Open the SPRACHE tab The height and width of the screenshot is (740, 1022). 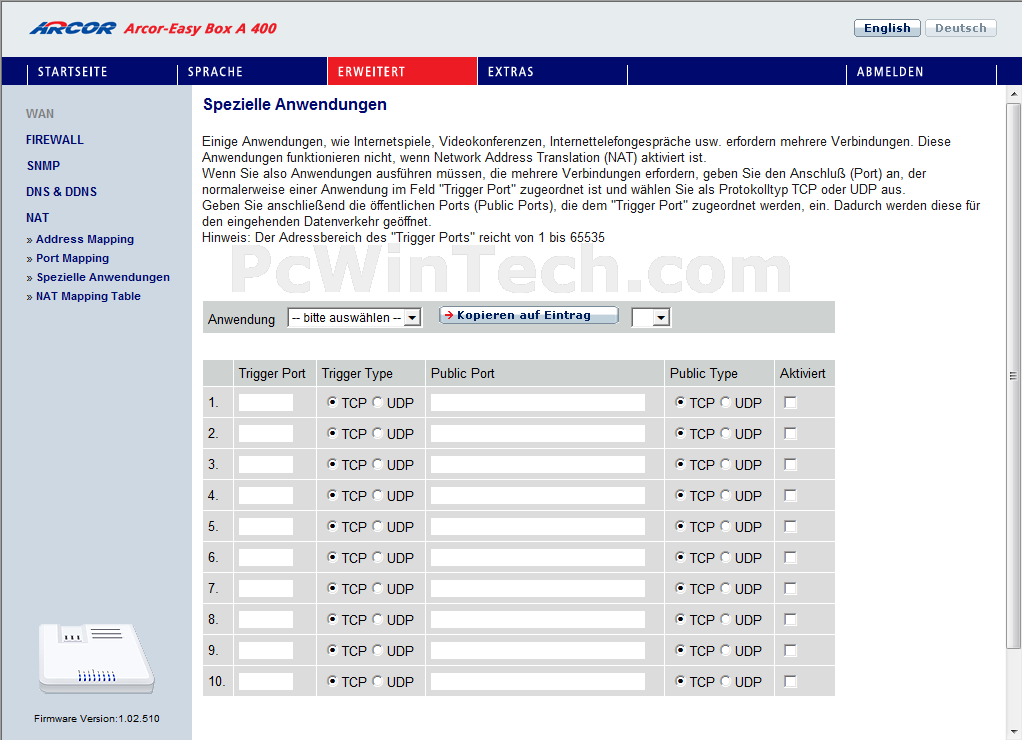tap(215, 72)
